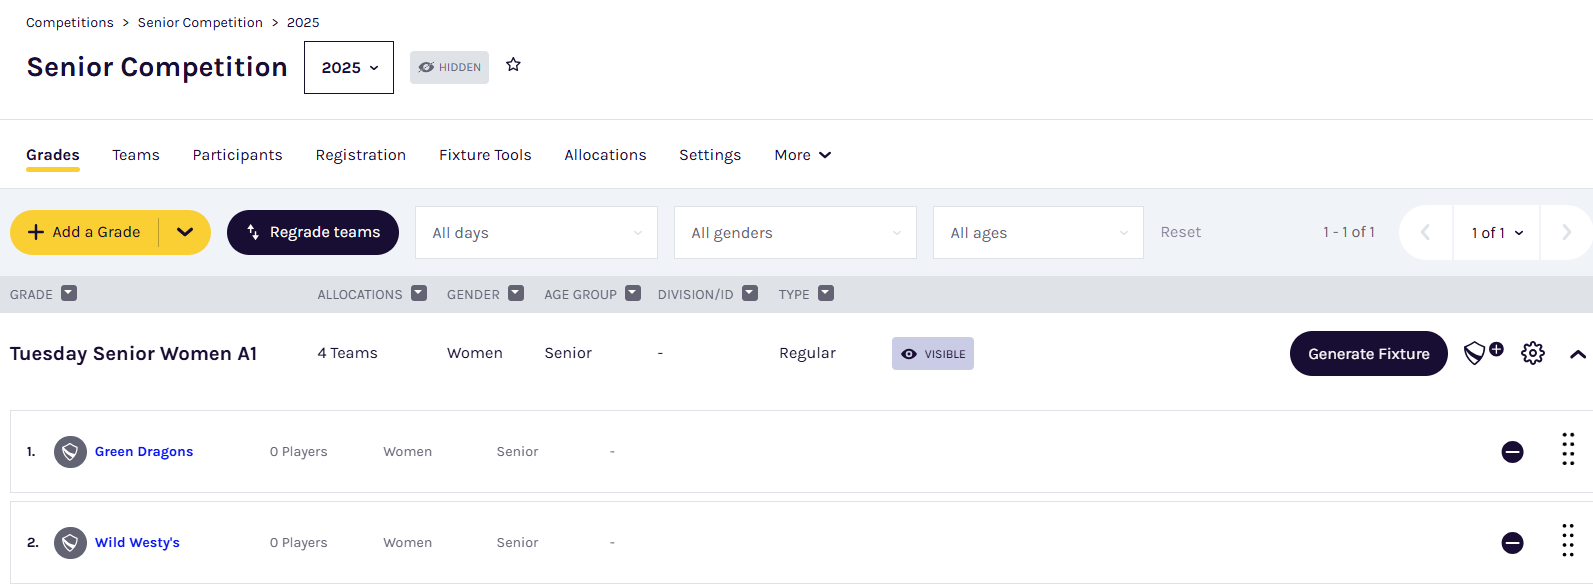This screenshot has width=1593, height=586.
Task: Open the 2025 season dropdown
Action: click(x=349, y=68)
